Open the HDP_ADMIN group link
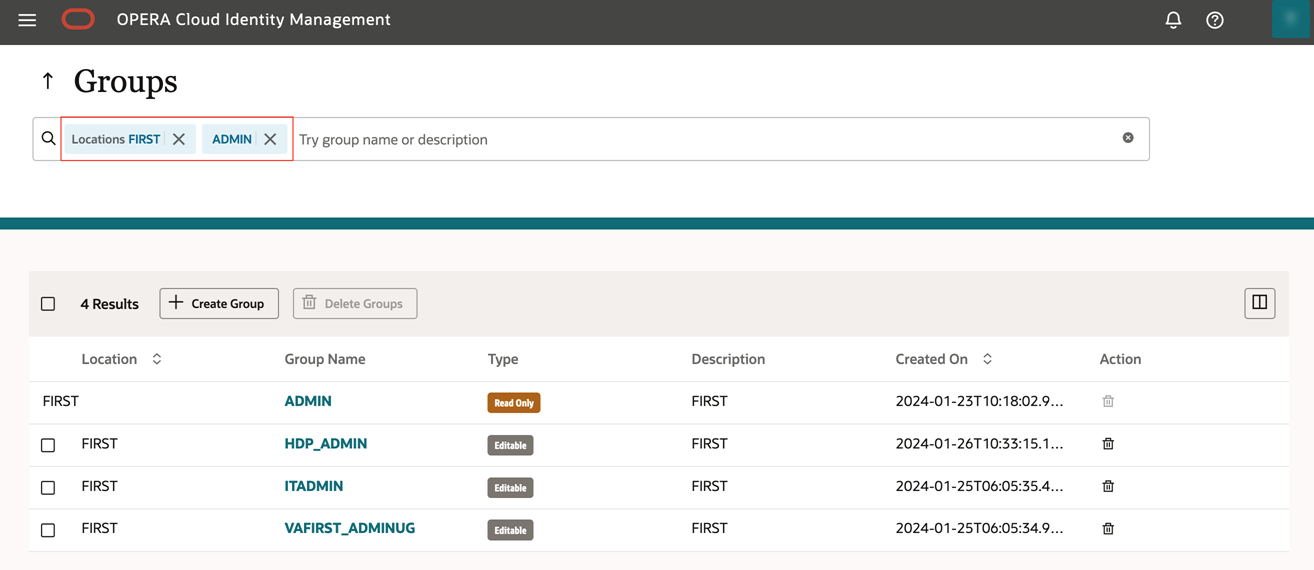 pyautogui.click(x=326, y=444)
